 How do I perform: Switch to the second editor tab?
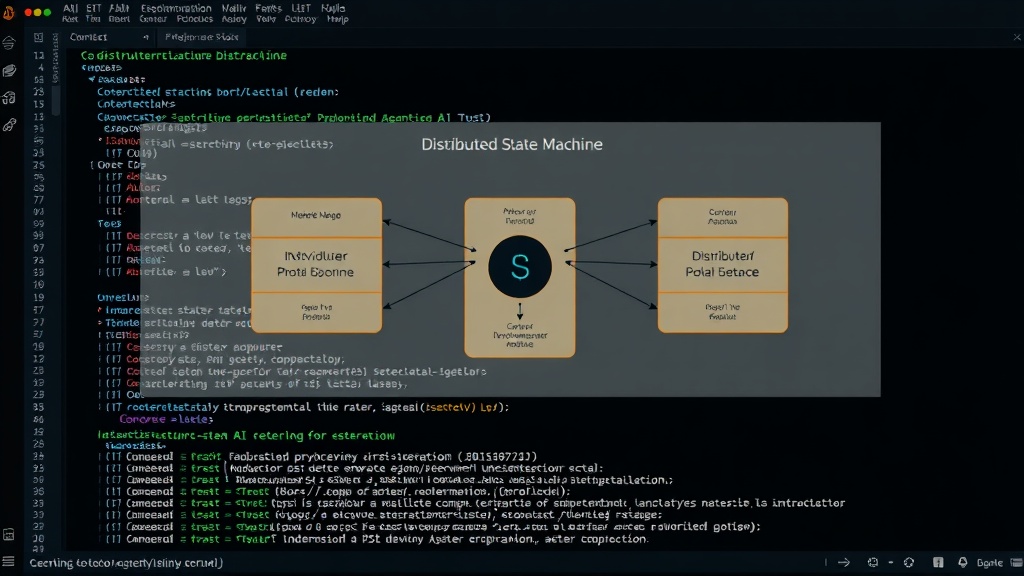pos(201,37)
